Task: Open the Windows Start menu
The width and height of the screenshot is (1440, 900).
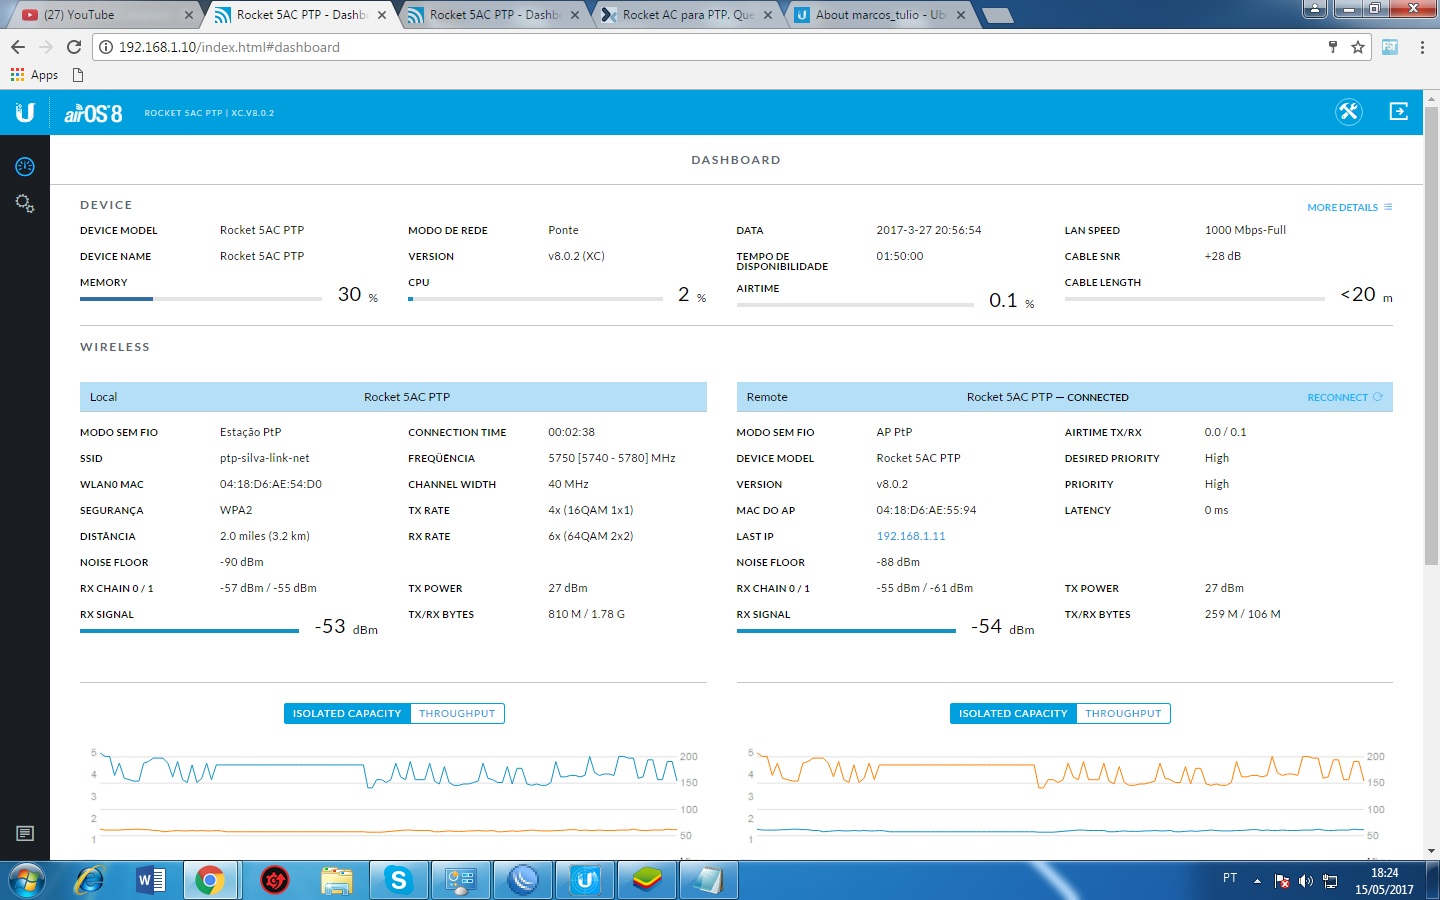Action: (26, 880)
